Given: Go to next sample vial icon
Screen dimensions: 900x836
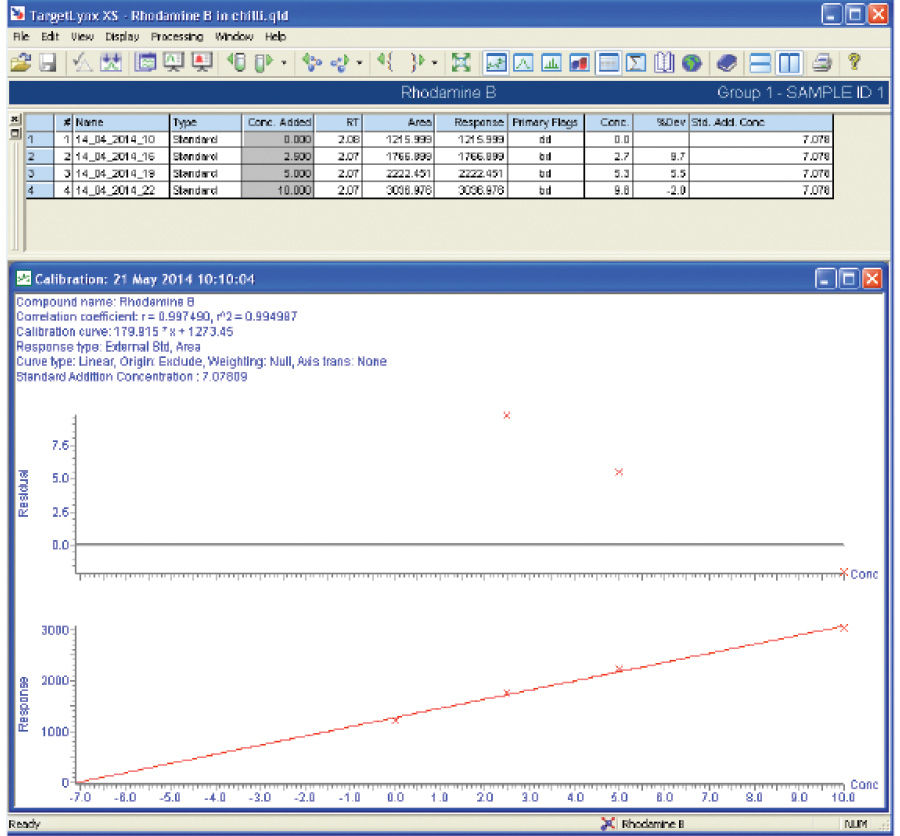Looking at the screenshot, I should pos(263,62).
